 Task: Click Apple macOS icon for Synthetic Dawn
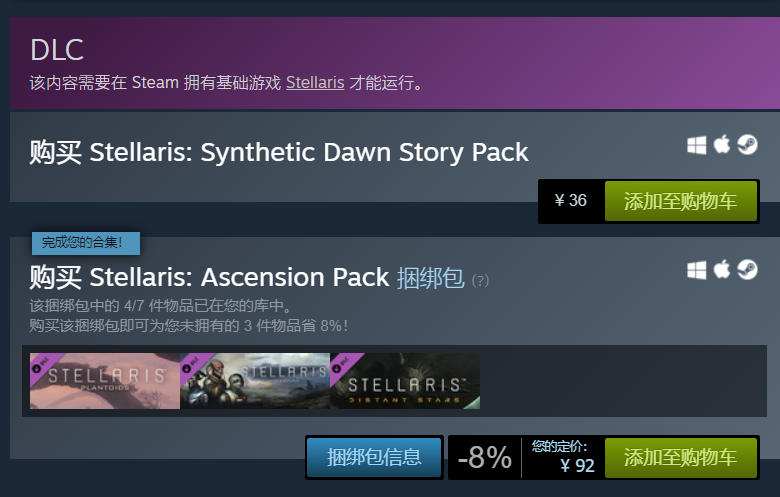point(722,144)
